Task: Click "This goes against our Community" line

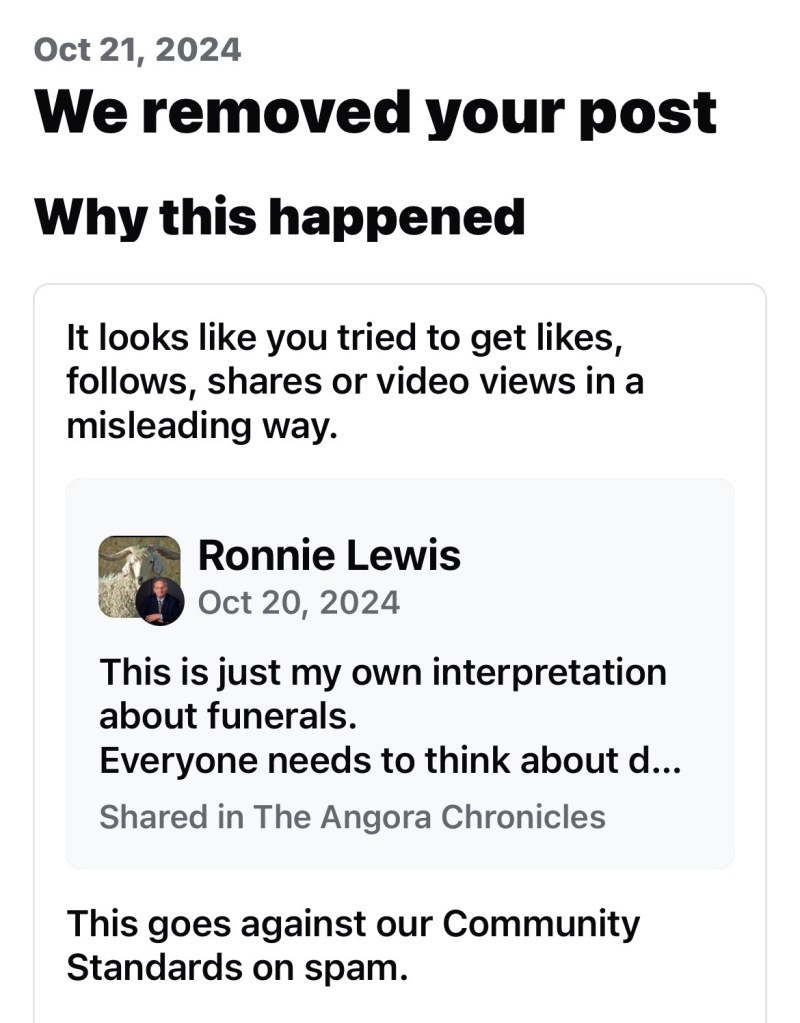Action: [352, 923]
